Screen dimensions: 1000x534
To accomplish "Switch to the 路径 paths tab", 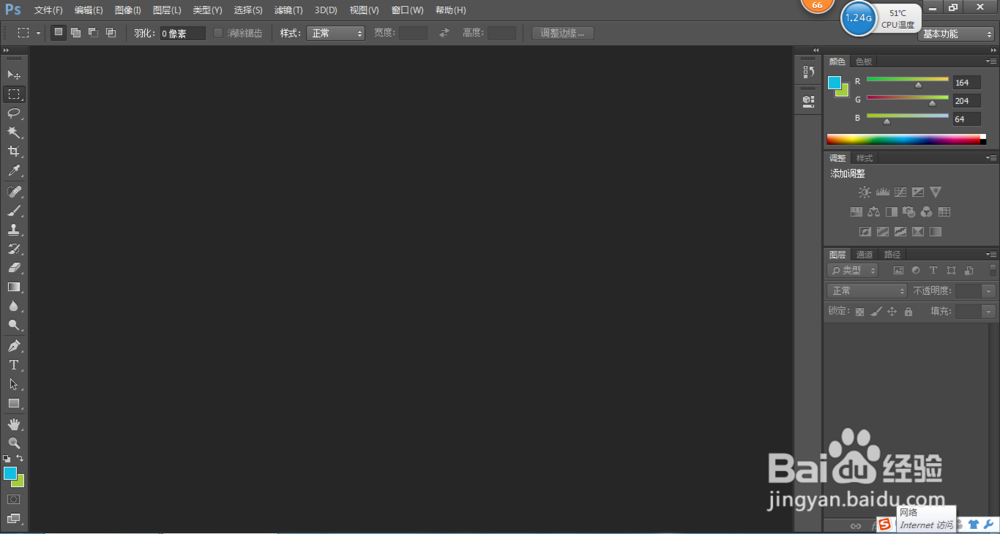I will click(892, 254).
